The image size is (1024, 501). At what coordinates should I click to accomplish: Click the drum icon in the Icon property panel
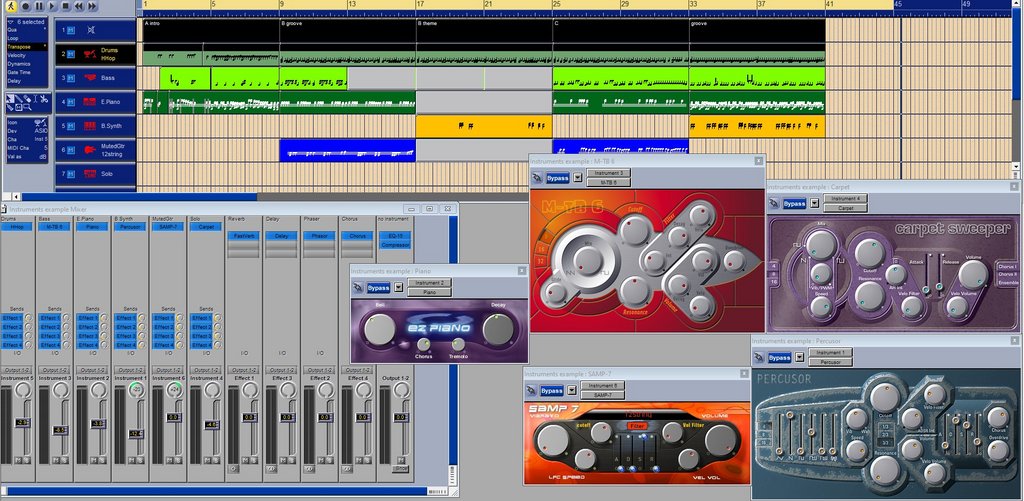tap(39, 122)
